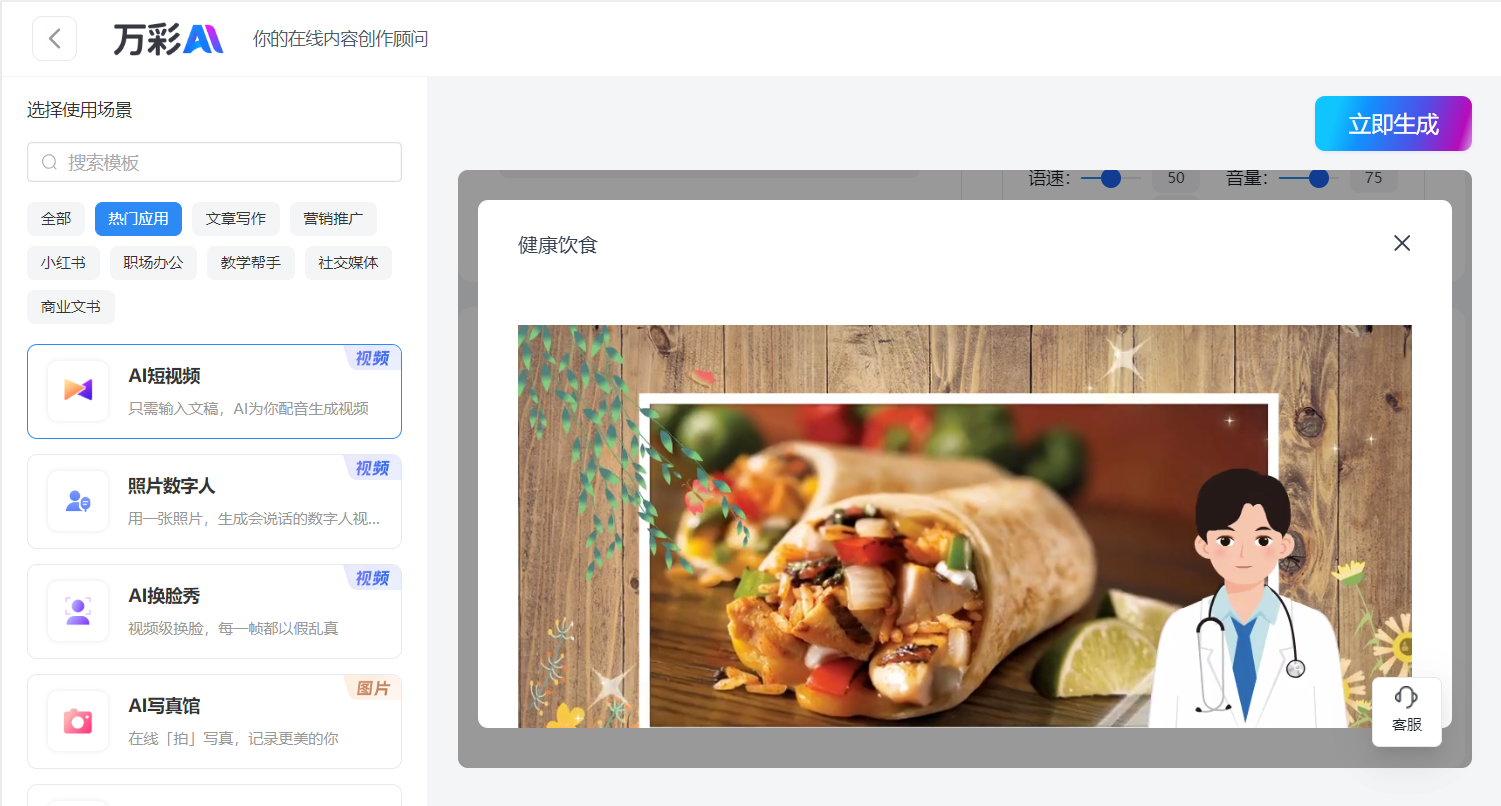Screen dimensions: 1501x806
Task: Adjust the 语速 speed slider
Action: pos(1110,178)
